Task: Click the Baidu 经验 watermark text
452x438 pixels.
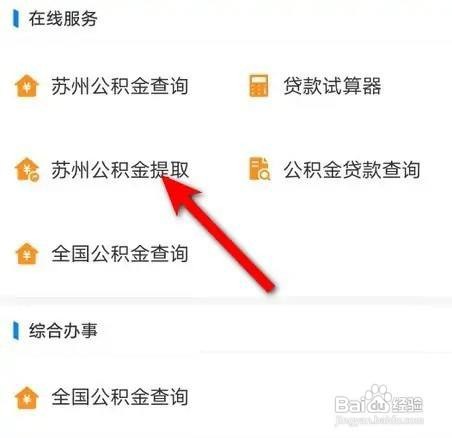Action: [x=407, y=404]
